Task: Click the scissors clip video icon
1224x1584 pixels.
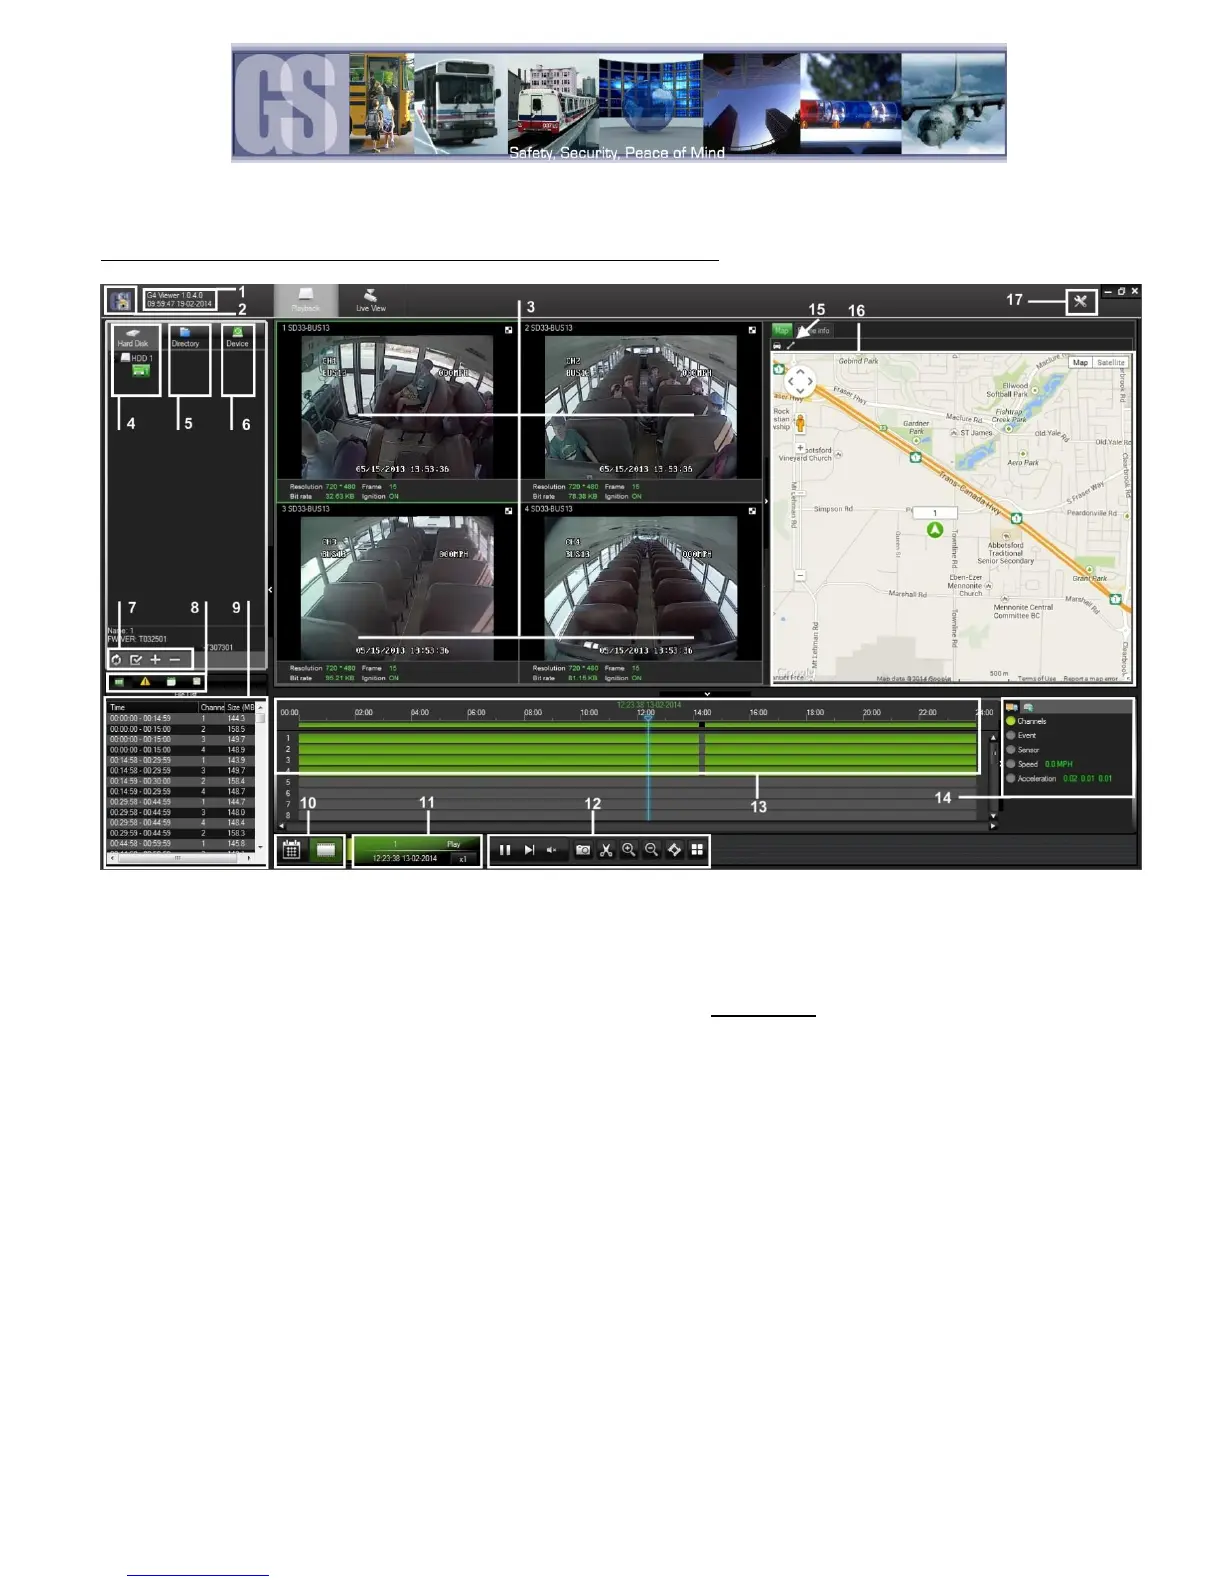Action: pyautogui.click(x=606, y=850)
